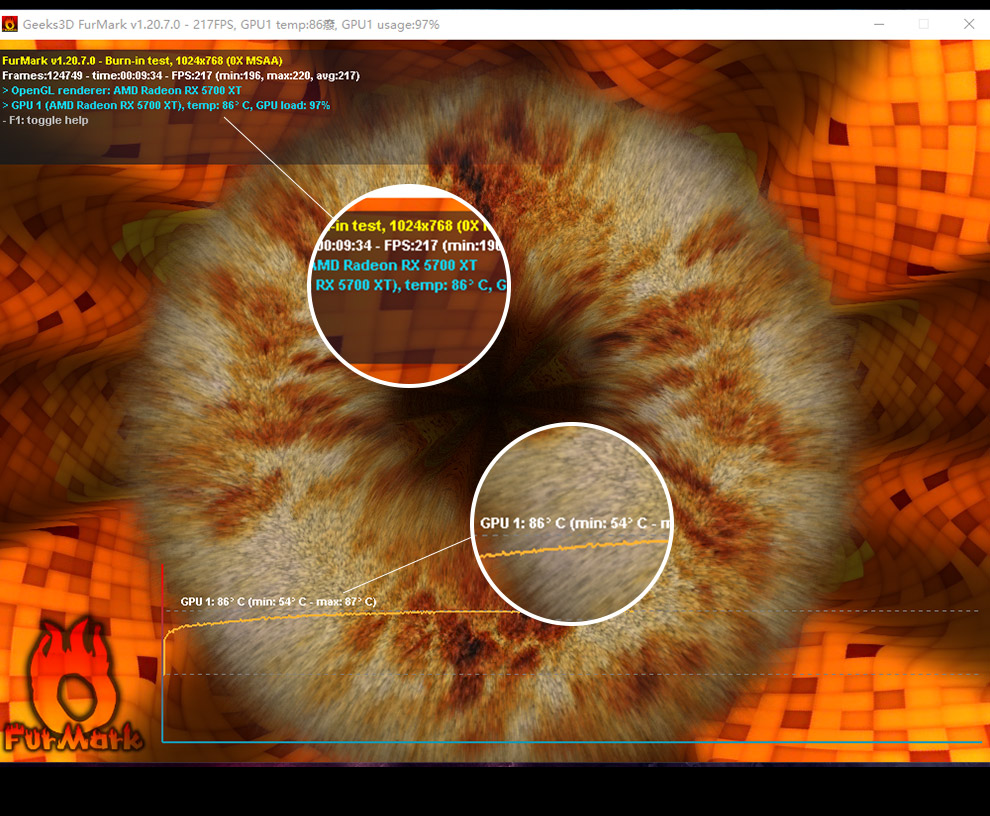
Task: Click the GPU 1 temp and load line
Action: coord(166,105)
